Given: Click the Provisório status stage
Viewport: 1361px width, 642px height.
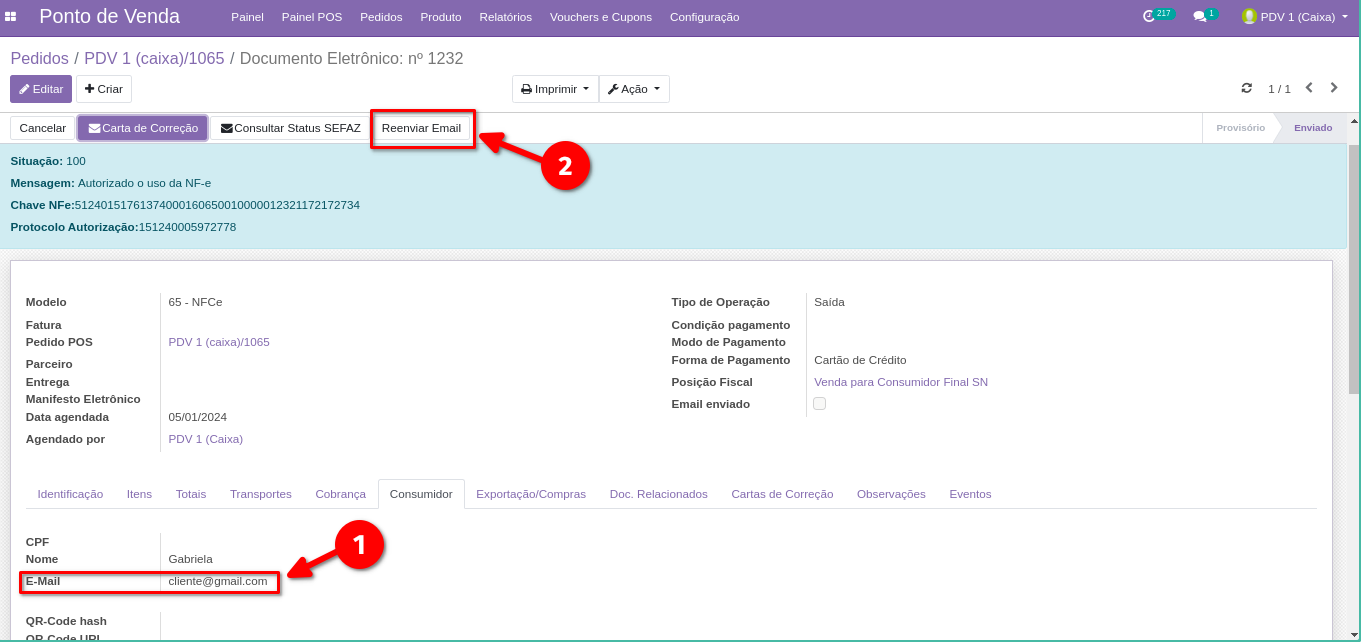Looking at the screenshot, I should (1240, 128).
